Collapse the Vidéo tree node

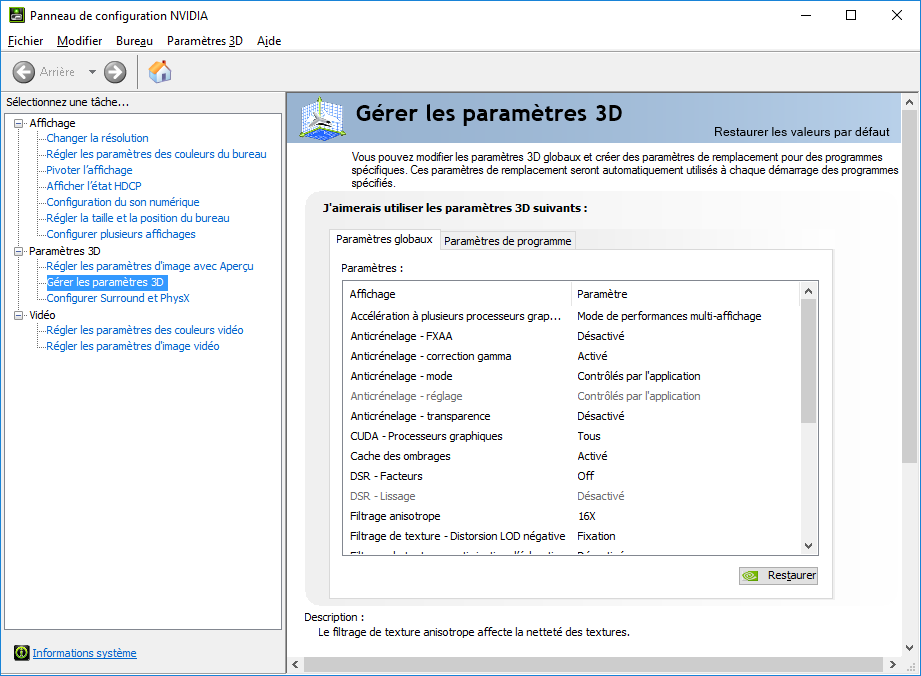tap(19, 315)
